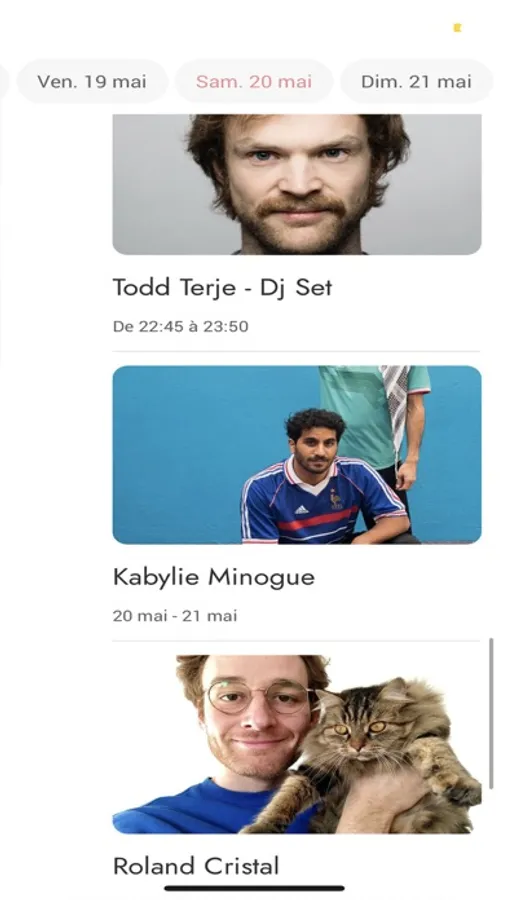The height and width of the screenshot is (900, 507).
Task: Switch to the Dim. 21 mai tab
Action: click(416, 82)
